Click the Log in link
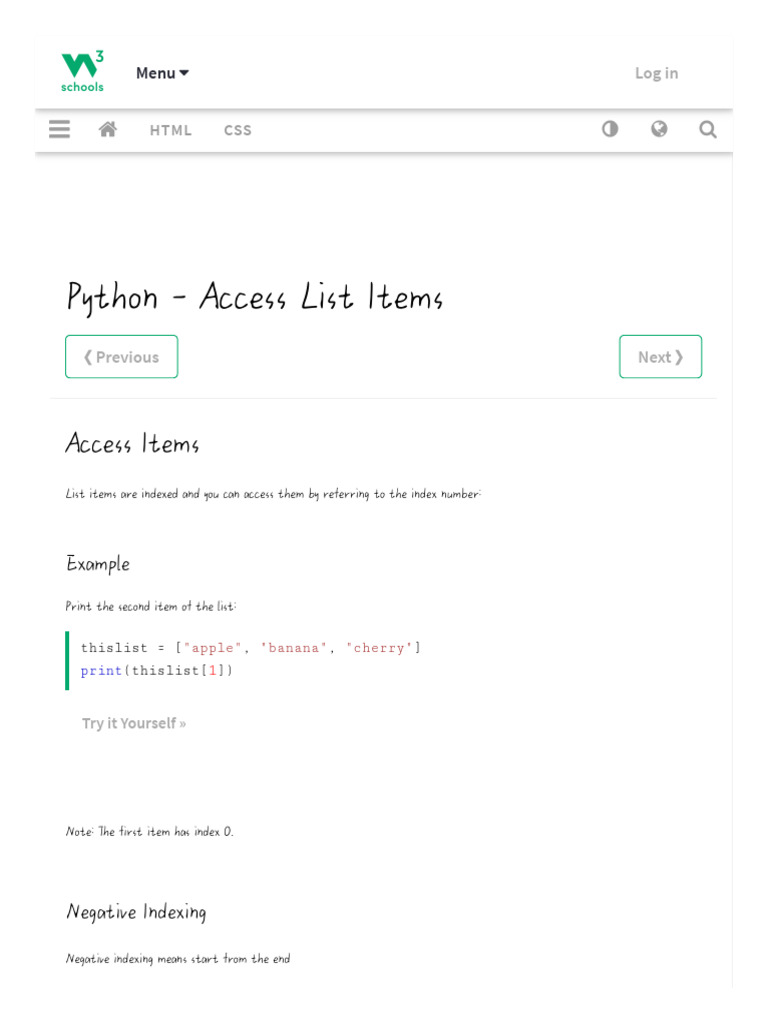Viewport: 768px width, 1024px height. (656, 73)
